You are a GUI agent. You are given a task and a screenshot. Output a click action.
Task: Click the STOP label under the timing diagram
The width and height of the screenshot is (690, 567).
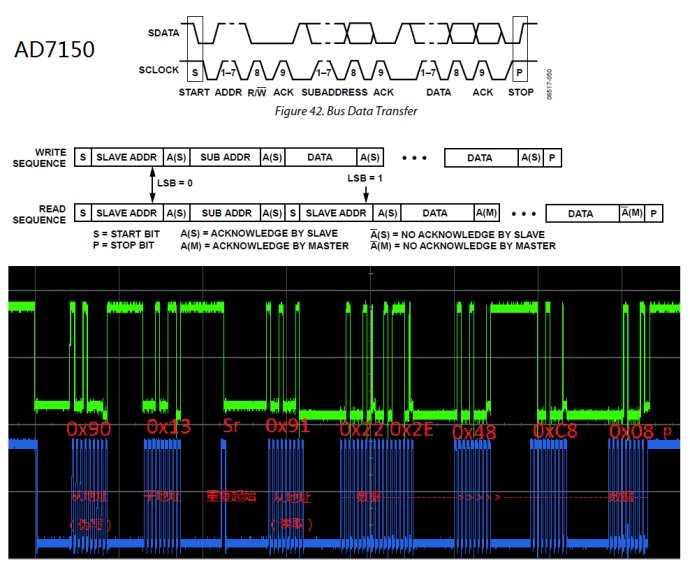(x=521, y=92)
